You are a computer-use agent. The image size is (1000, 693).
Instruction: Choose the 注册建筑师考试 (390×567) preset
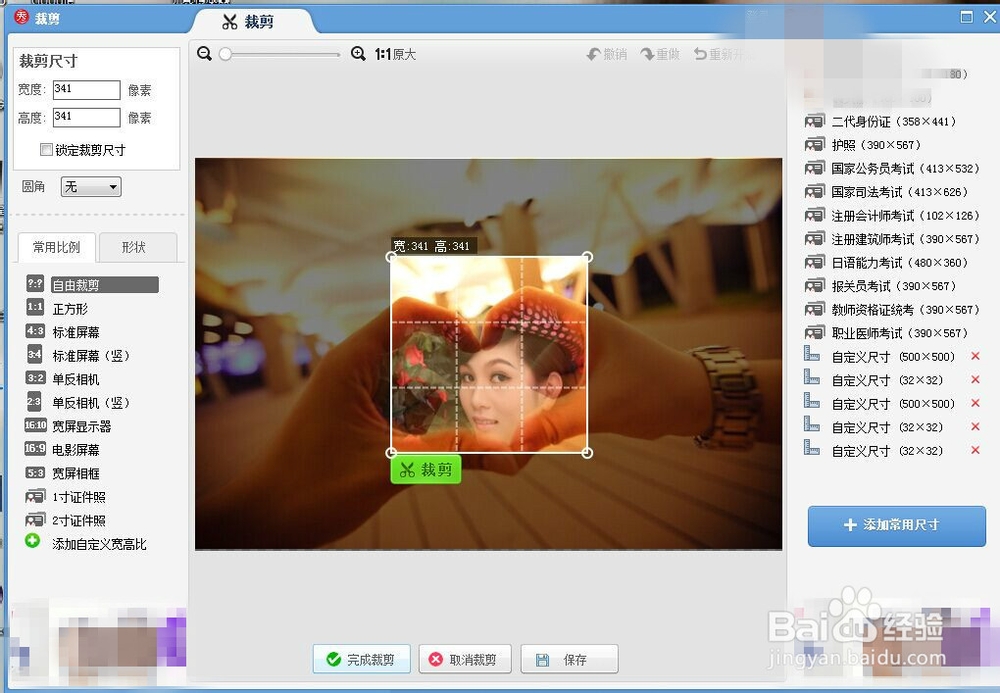[892, 239]
